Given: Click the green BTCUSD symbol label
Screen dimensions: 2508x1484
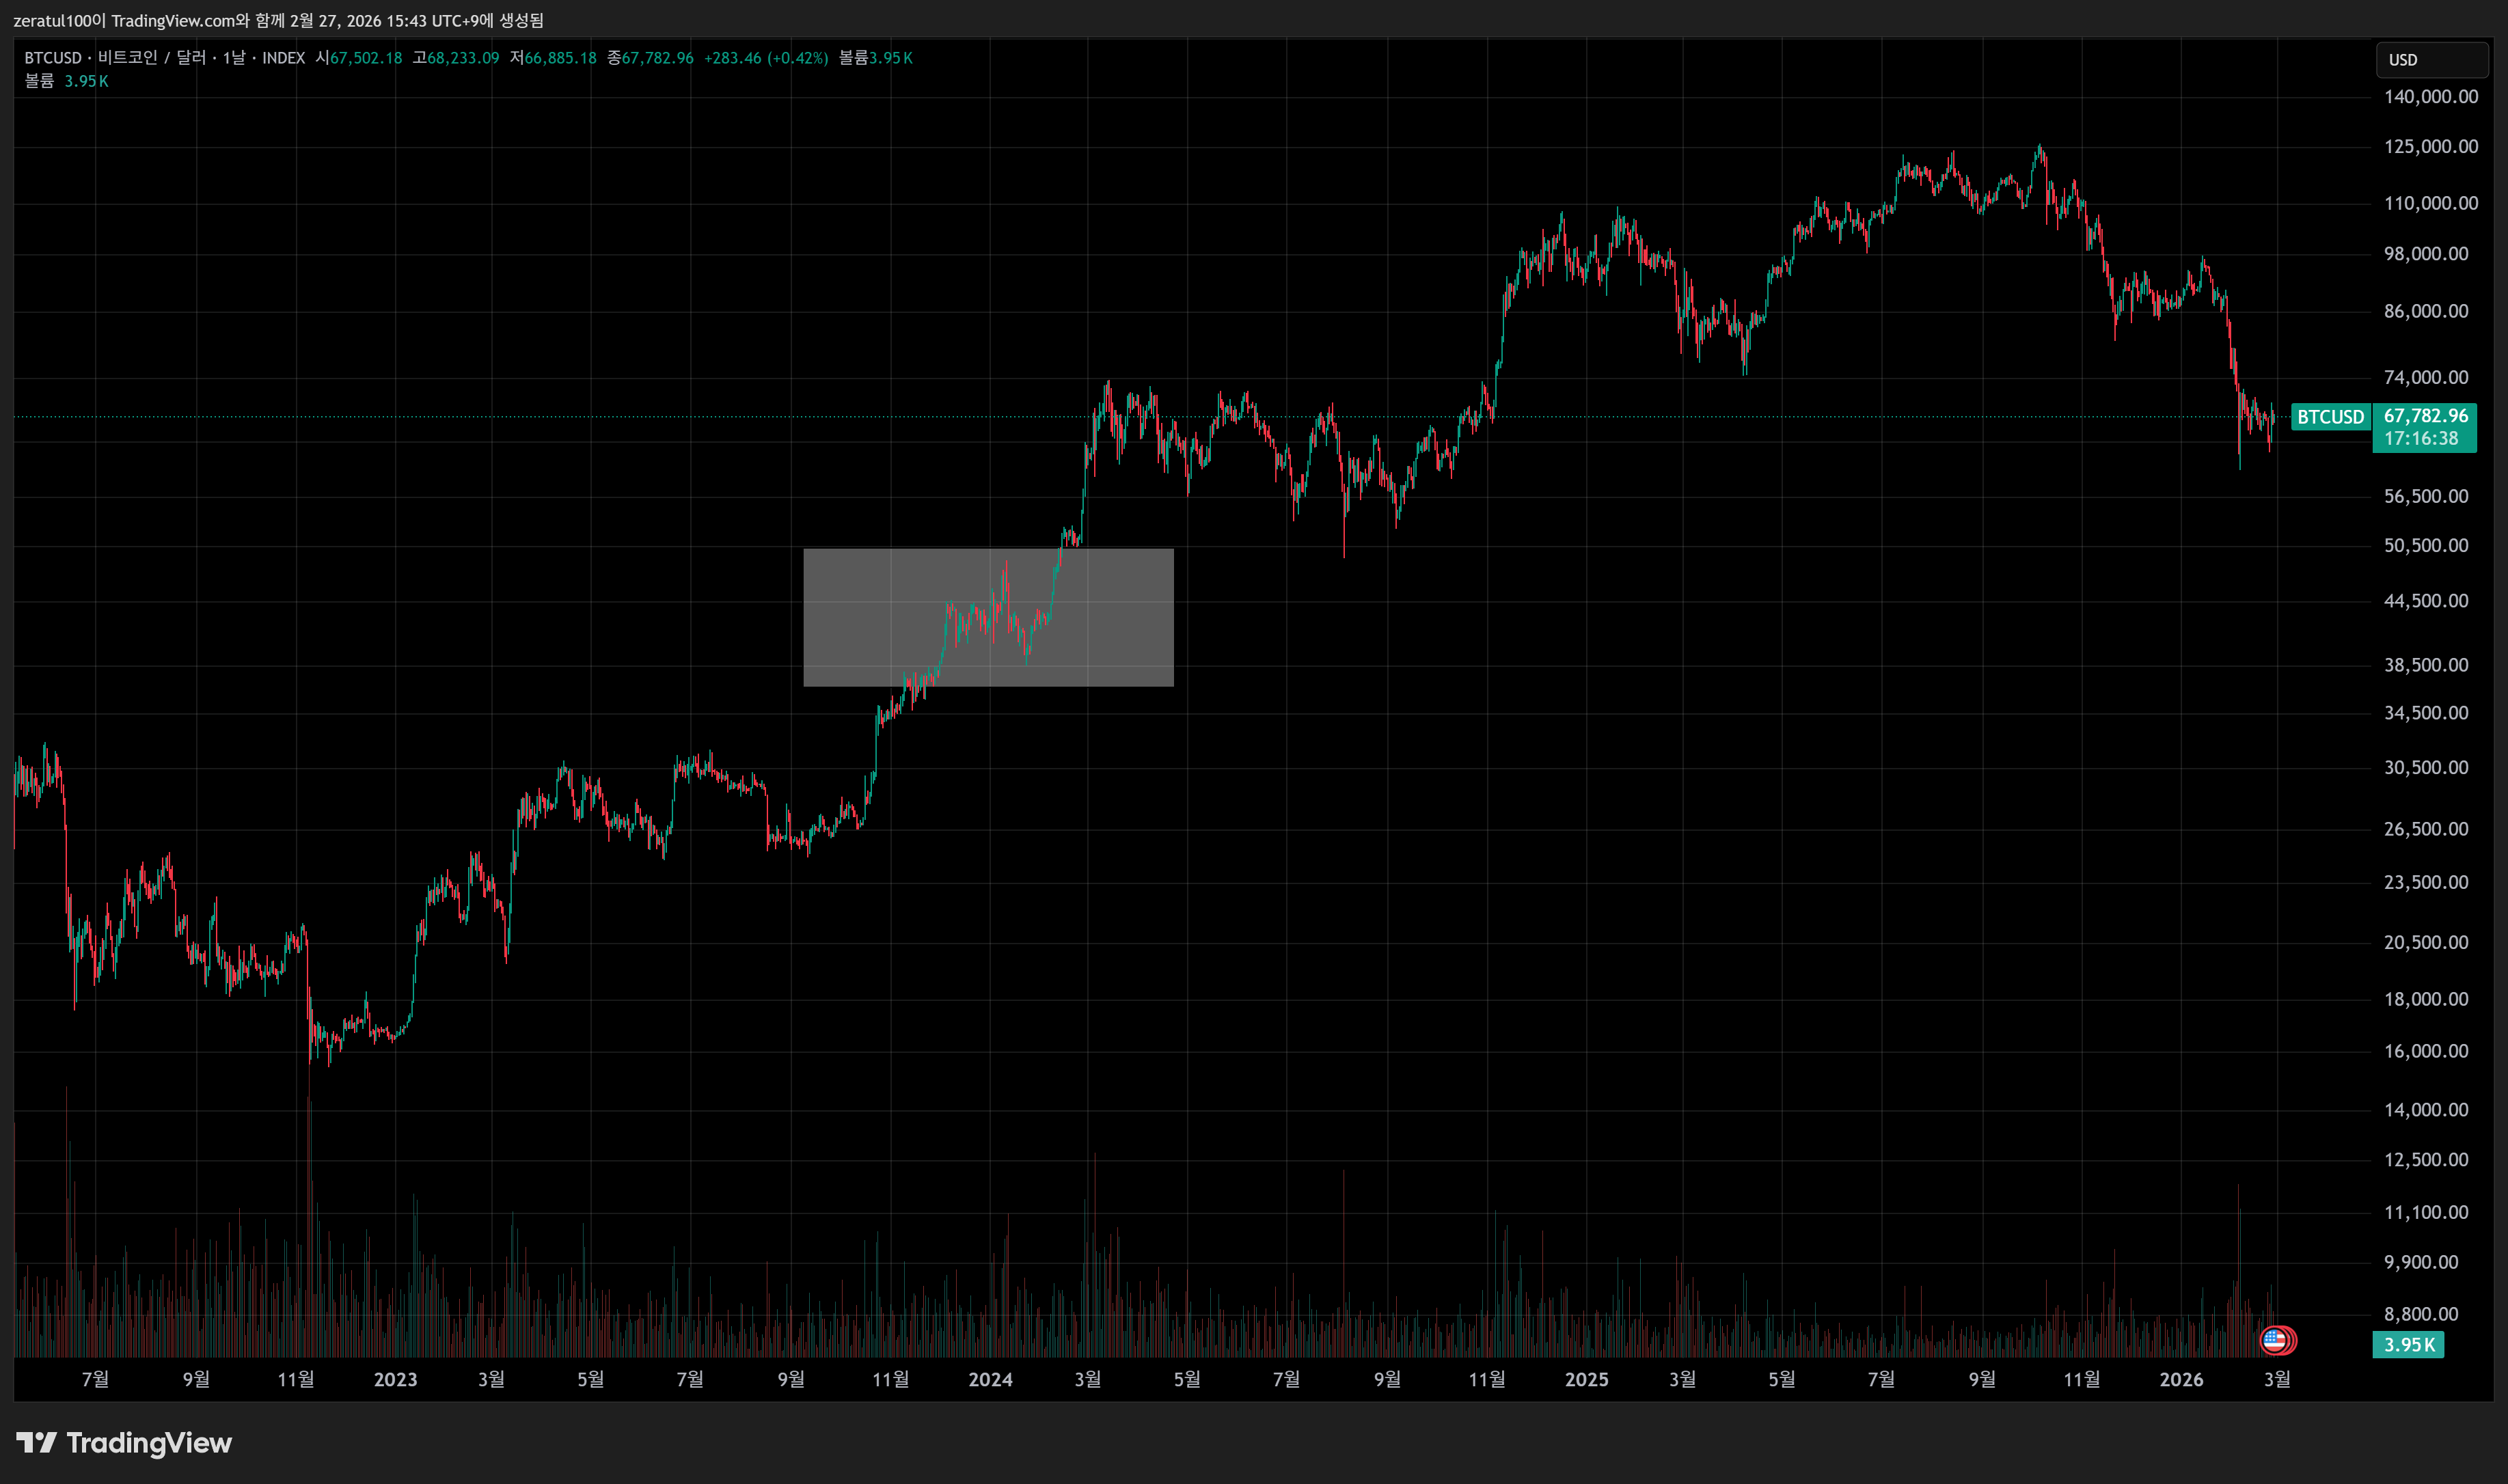Looking at the screenshot, I should click(x=2330, y=417).
